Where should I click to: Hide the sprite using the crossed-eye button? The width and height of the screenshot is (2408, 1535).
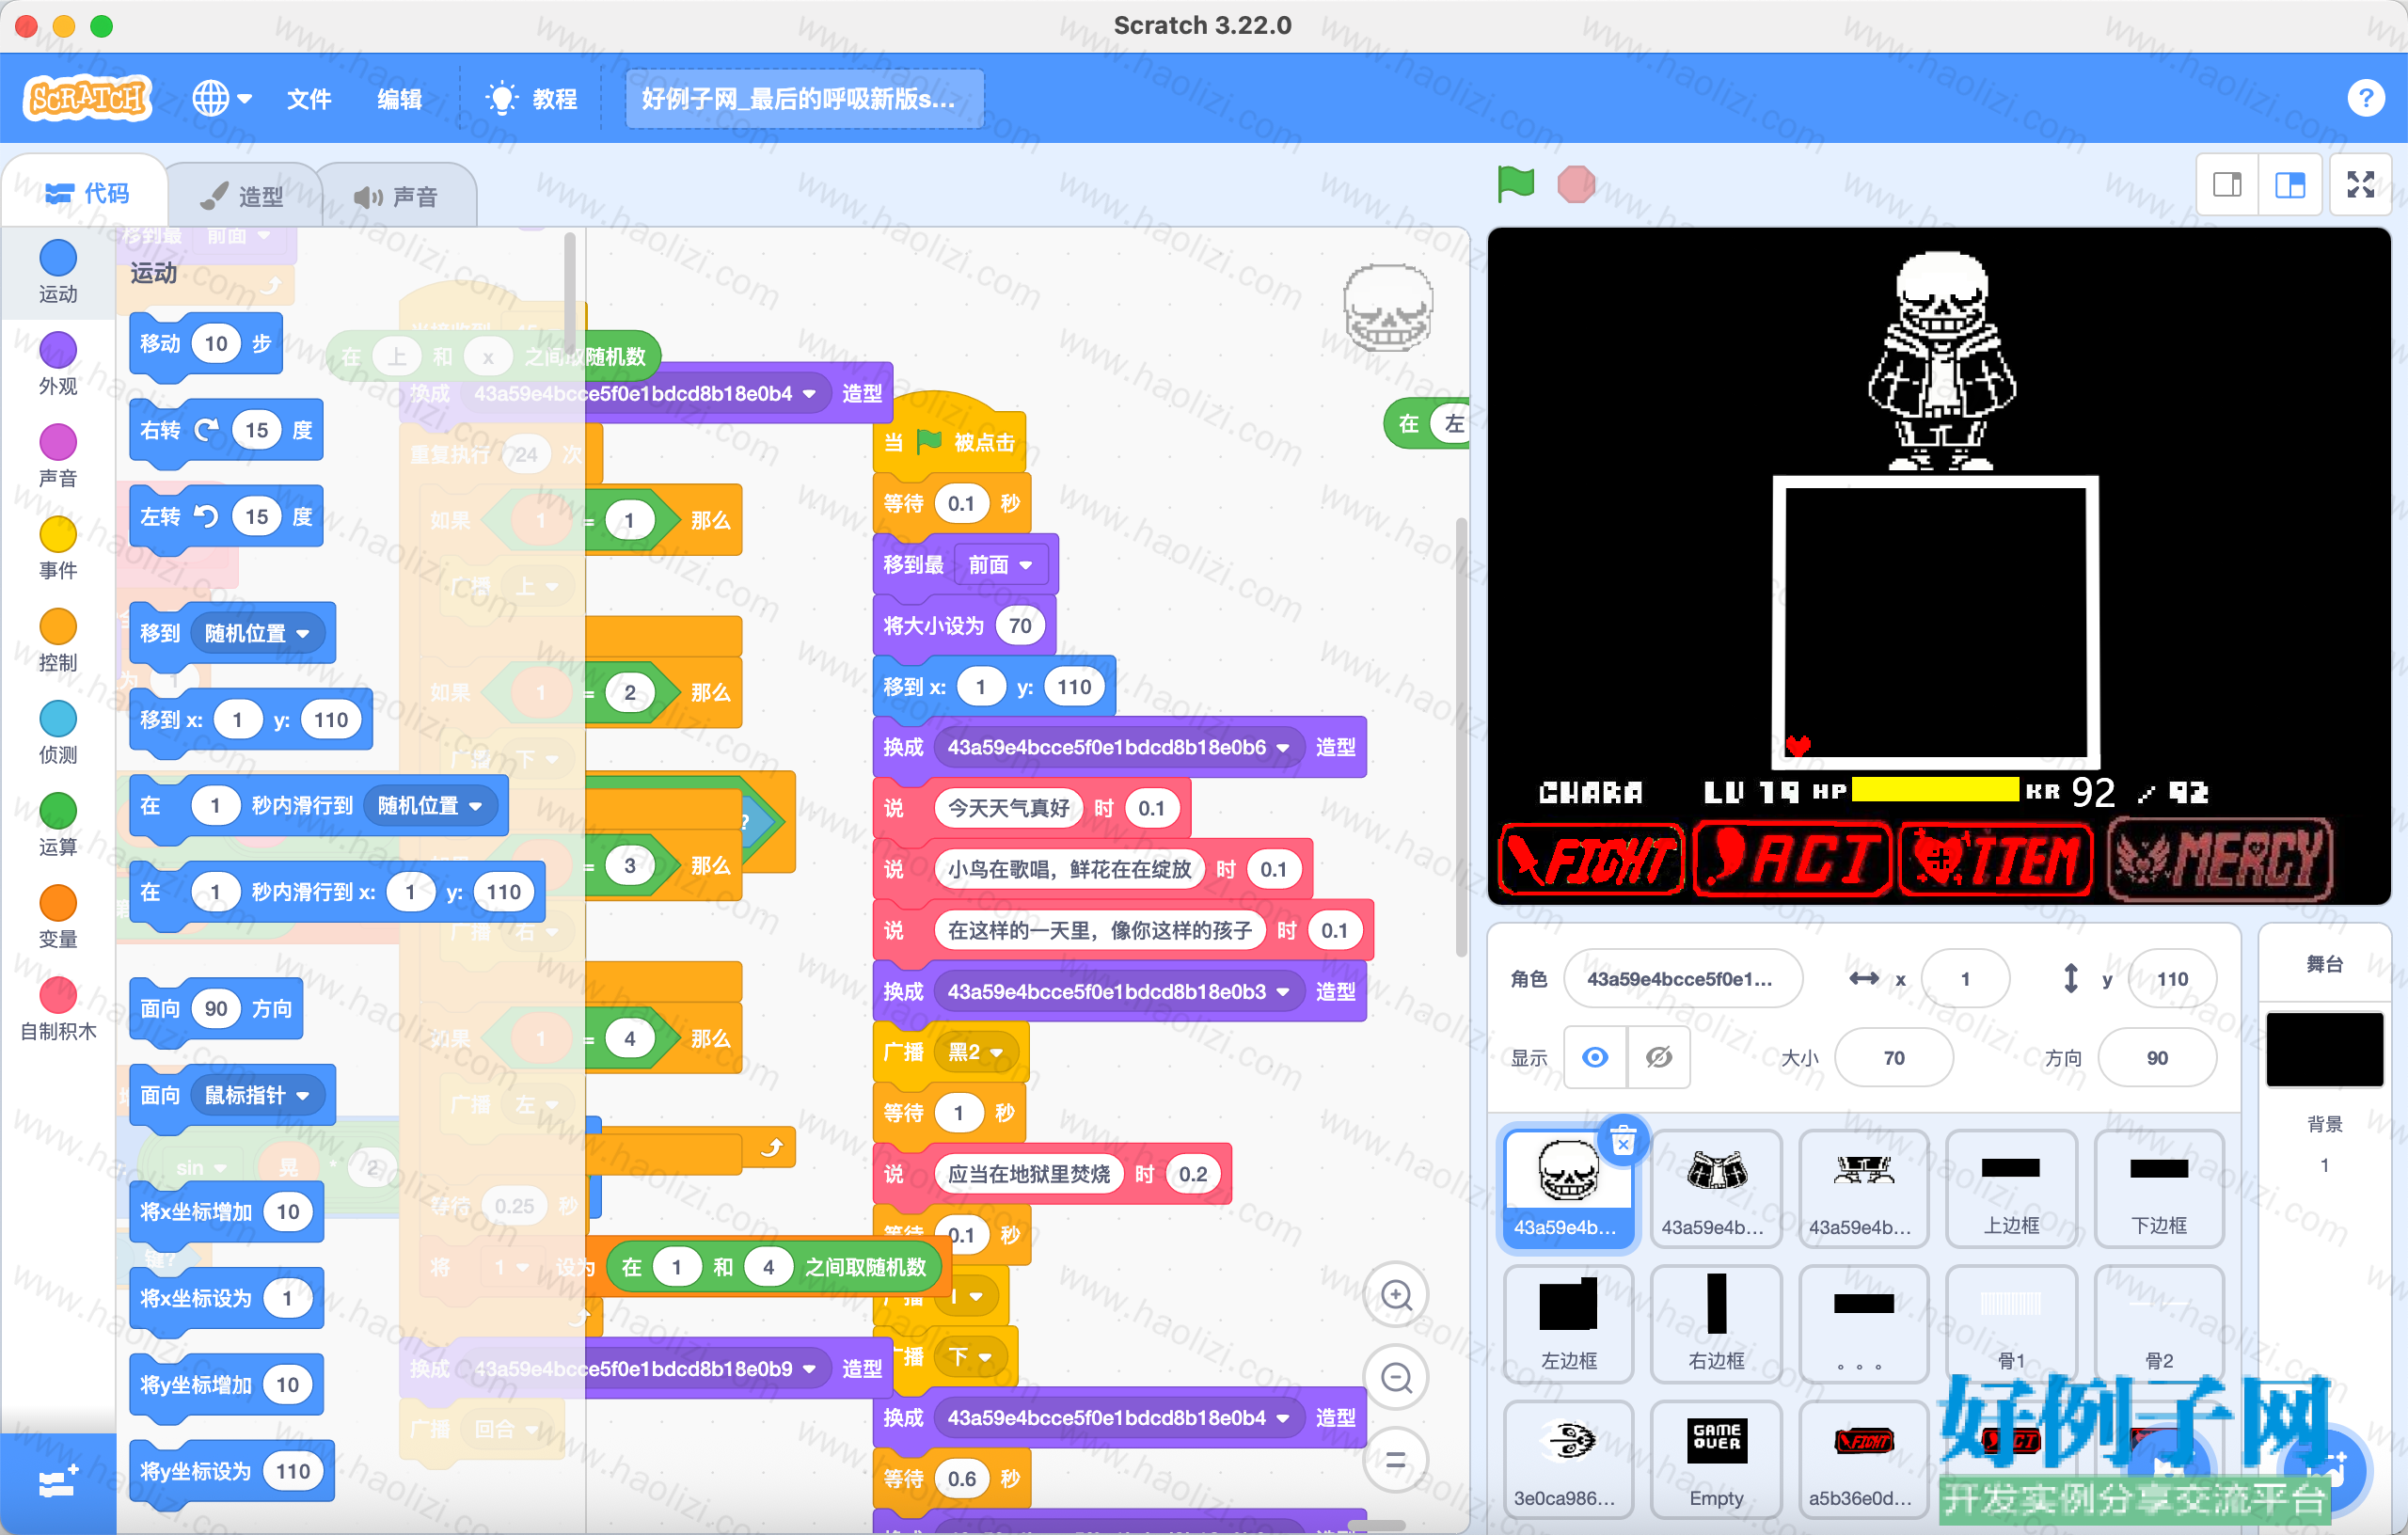point(1658,1058)
